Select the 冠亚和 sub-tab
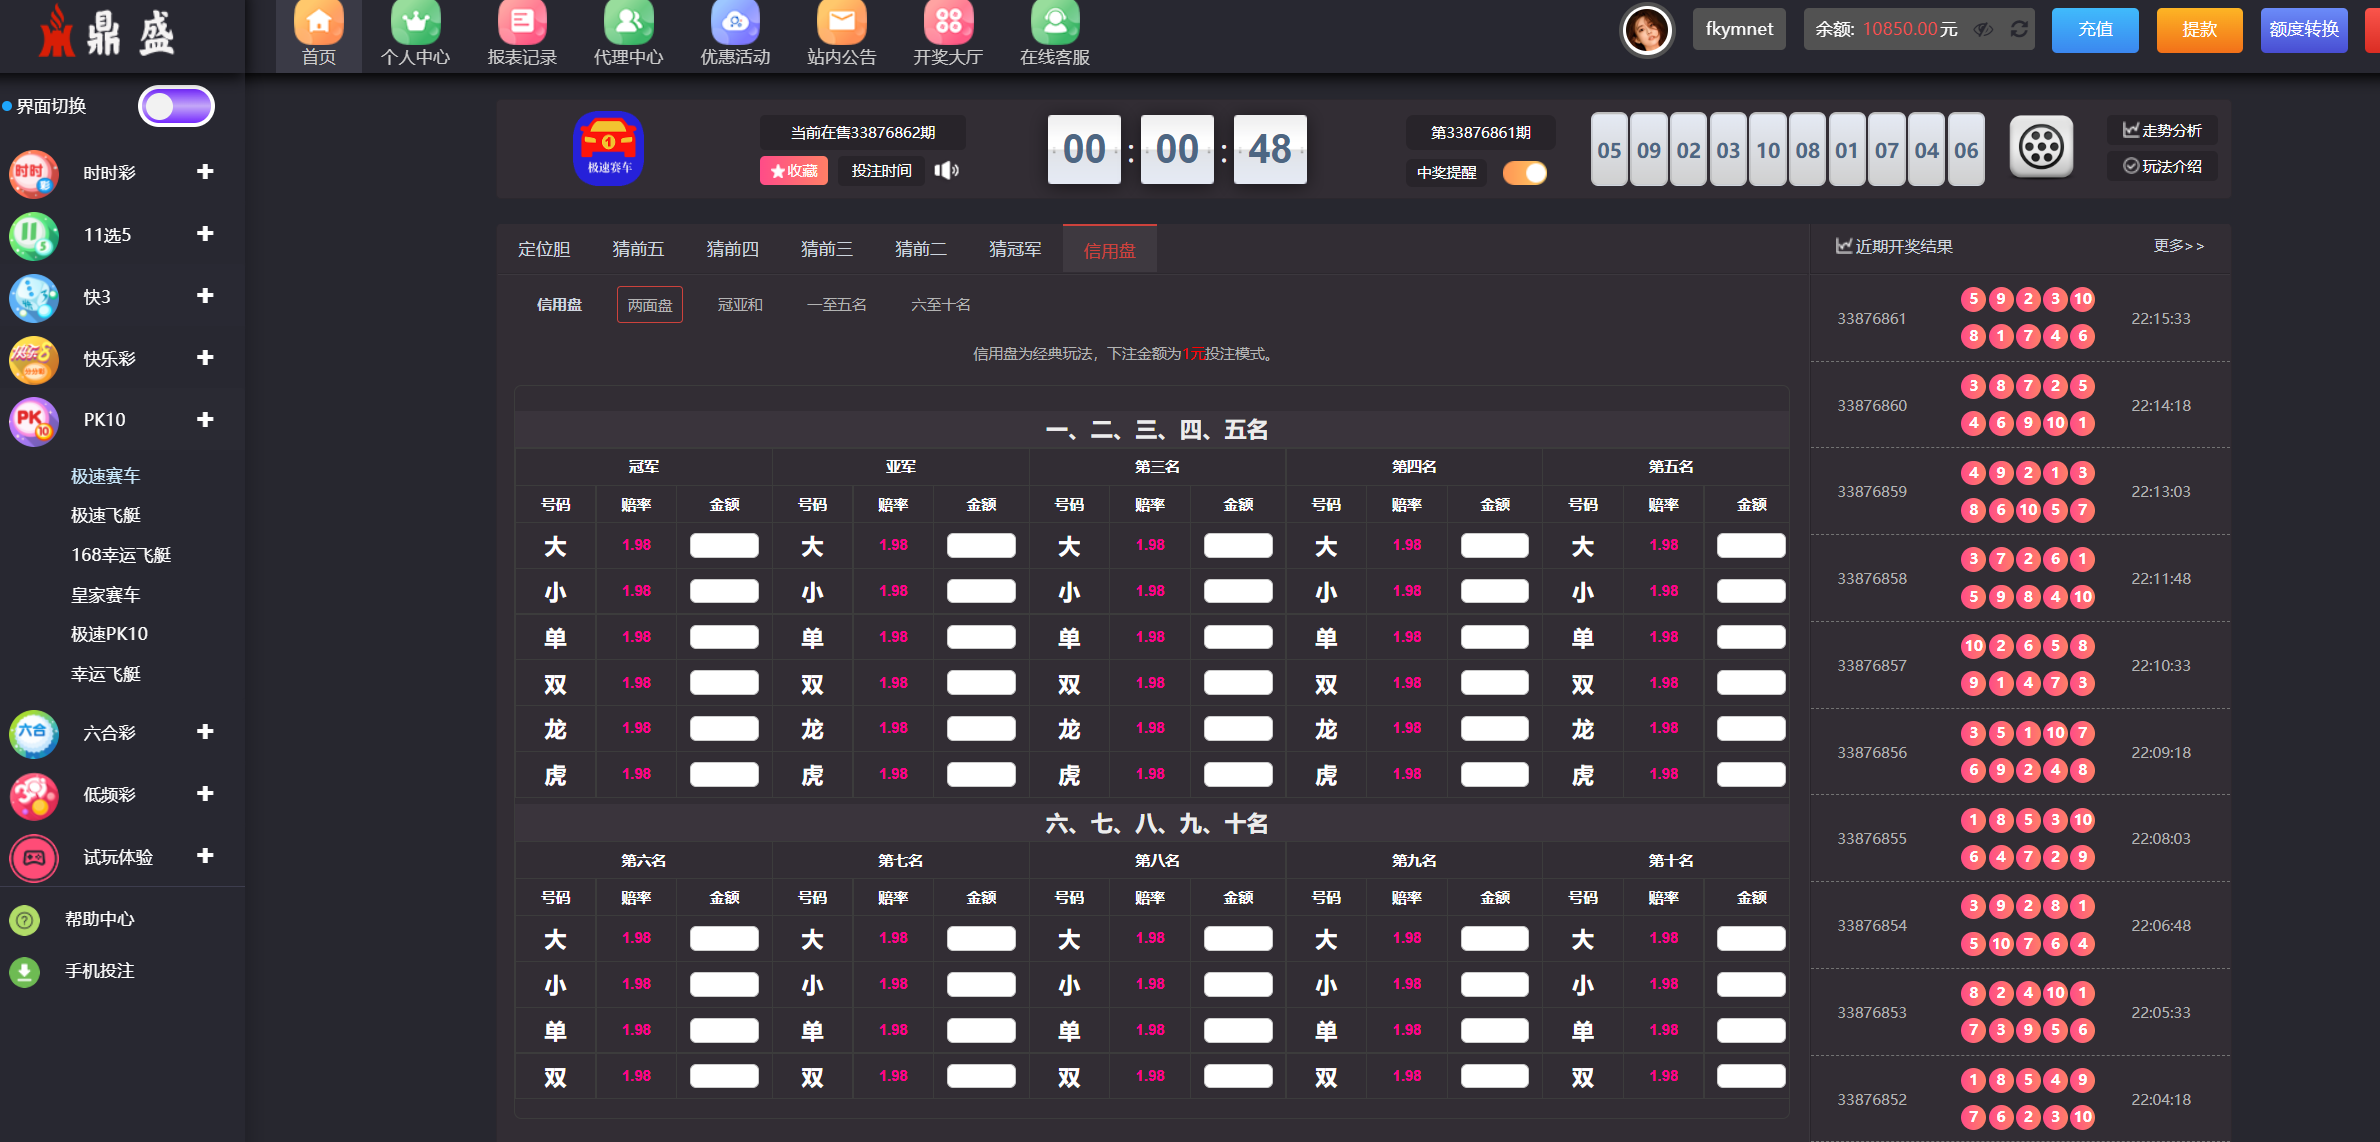2380x1142 pixels. 740,305
